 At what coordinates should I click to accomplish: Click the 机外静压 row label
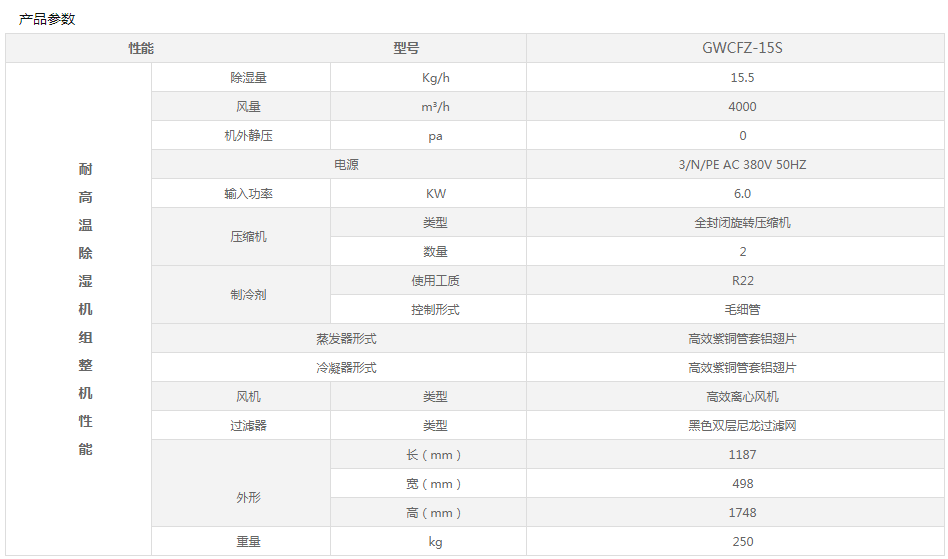point(248,136)
